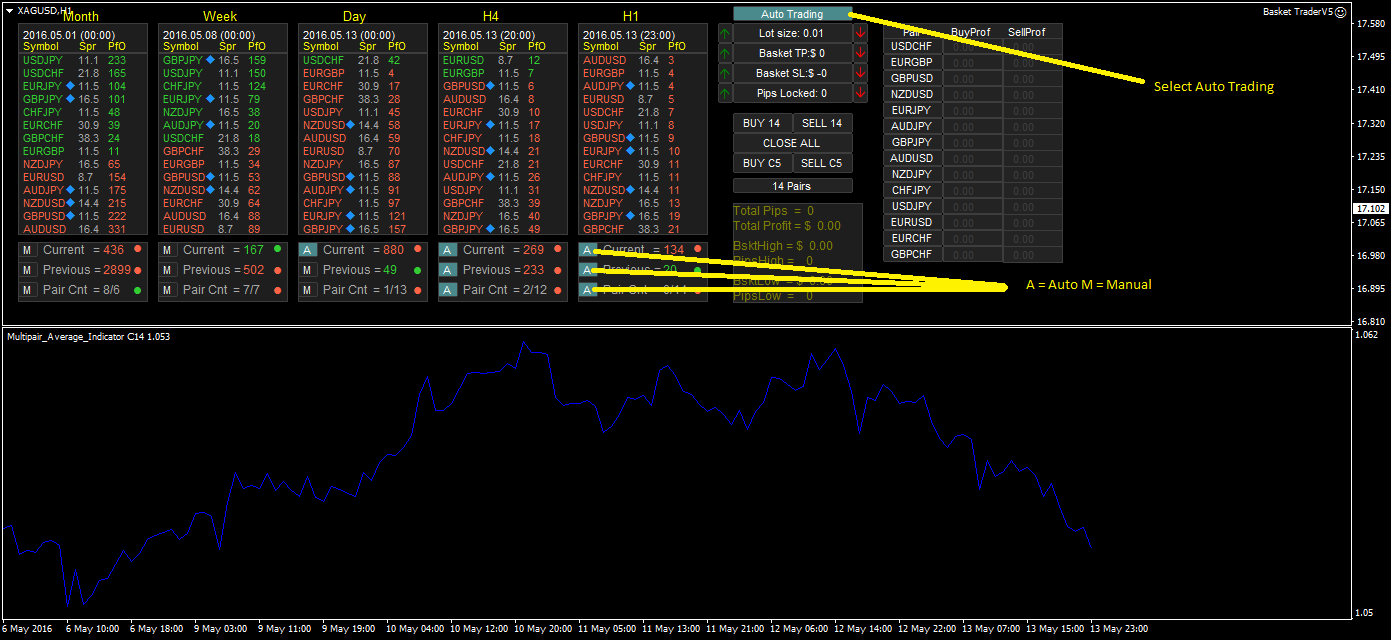Select GBPUSD in the Pair list
This screenshot has height=640, width=1391.
click(x=911, y=78)
